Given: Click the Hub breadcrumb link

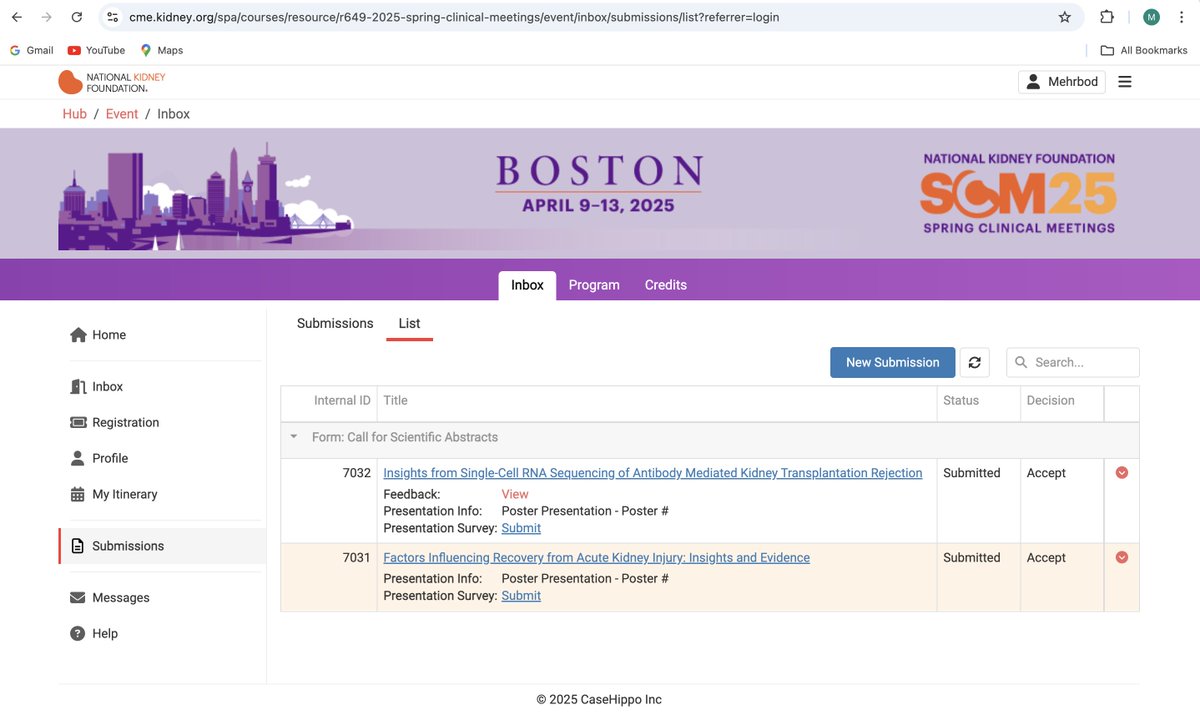Looking at the screenshot, I should tap(75, 114).
